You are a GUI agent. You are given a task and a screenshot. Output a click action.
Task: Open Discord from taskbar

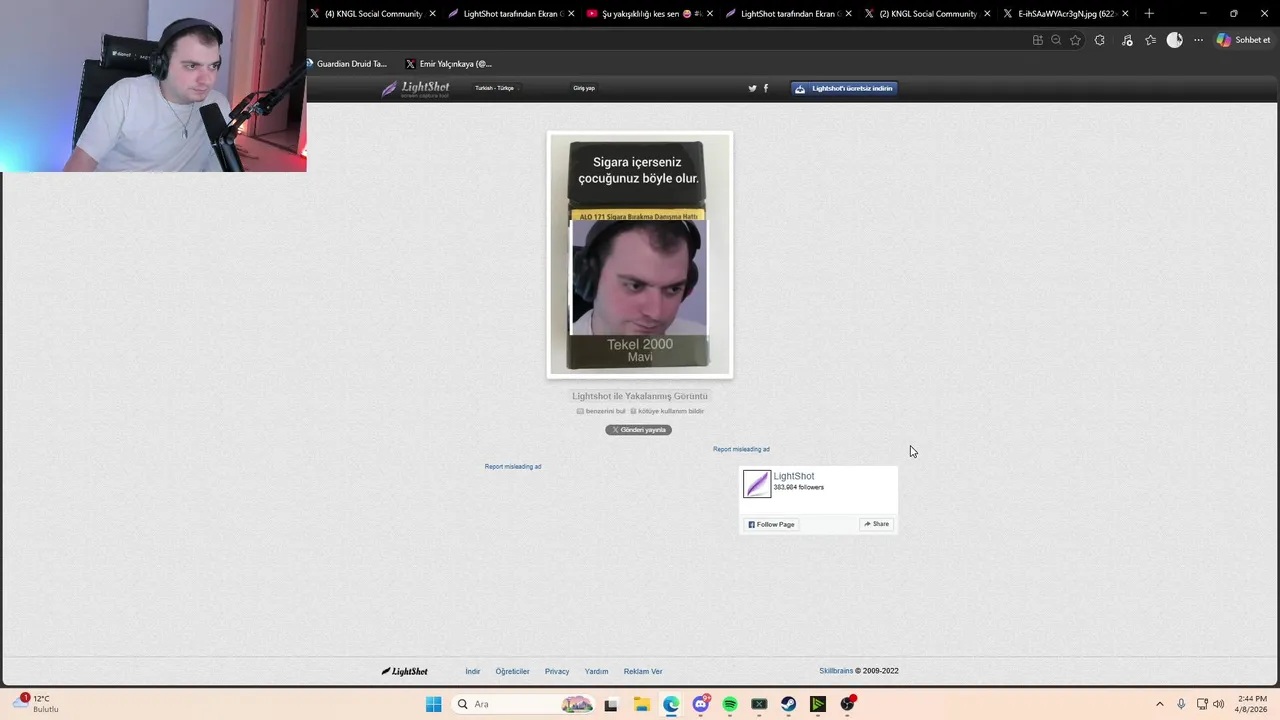click(x=701, y=704)
